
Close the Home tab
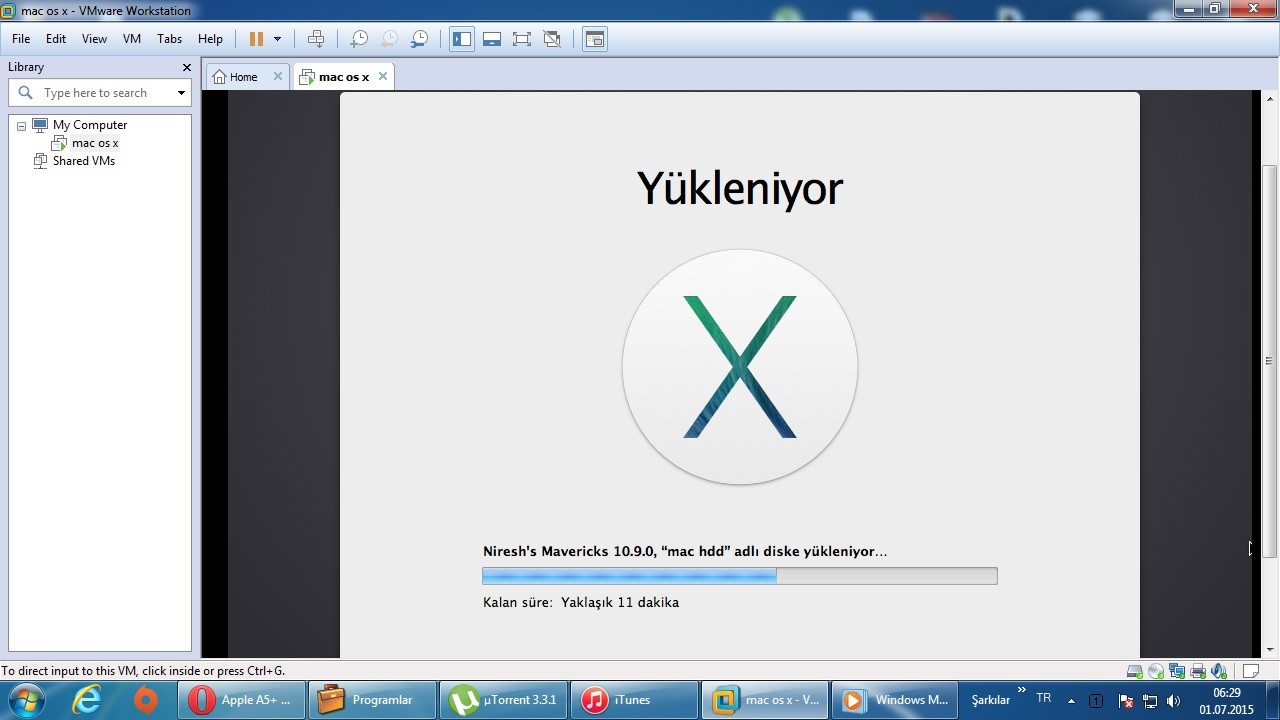click(278, 76)
